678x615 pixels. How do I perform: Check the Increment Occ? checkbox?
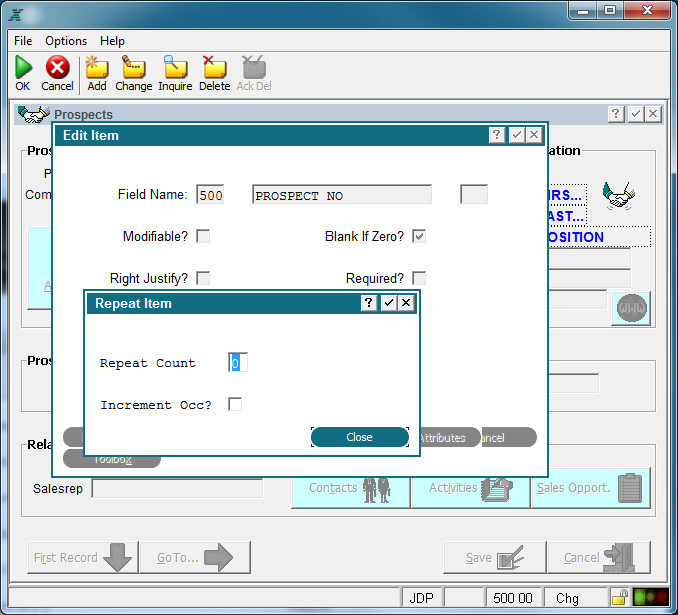tap(235, 404)
